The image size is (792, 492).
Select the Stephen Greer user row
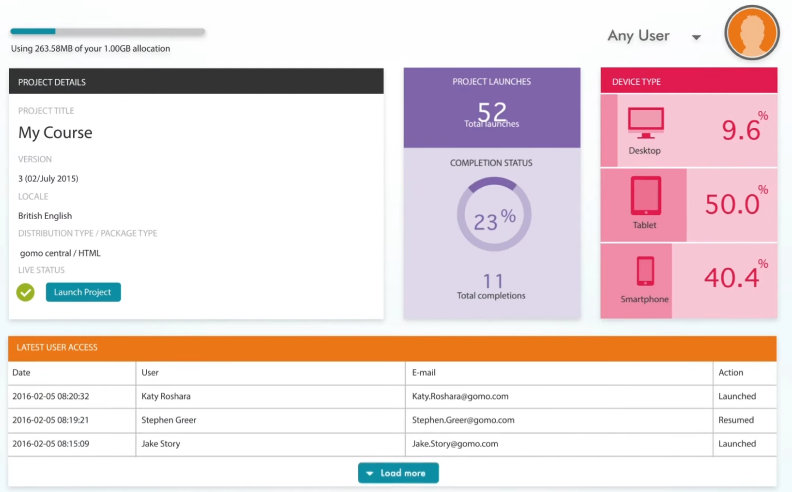coord(169,420)
